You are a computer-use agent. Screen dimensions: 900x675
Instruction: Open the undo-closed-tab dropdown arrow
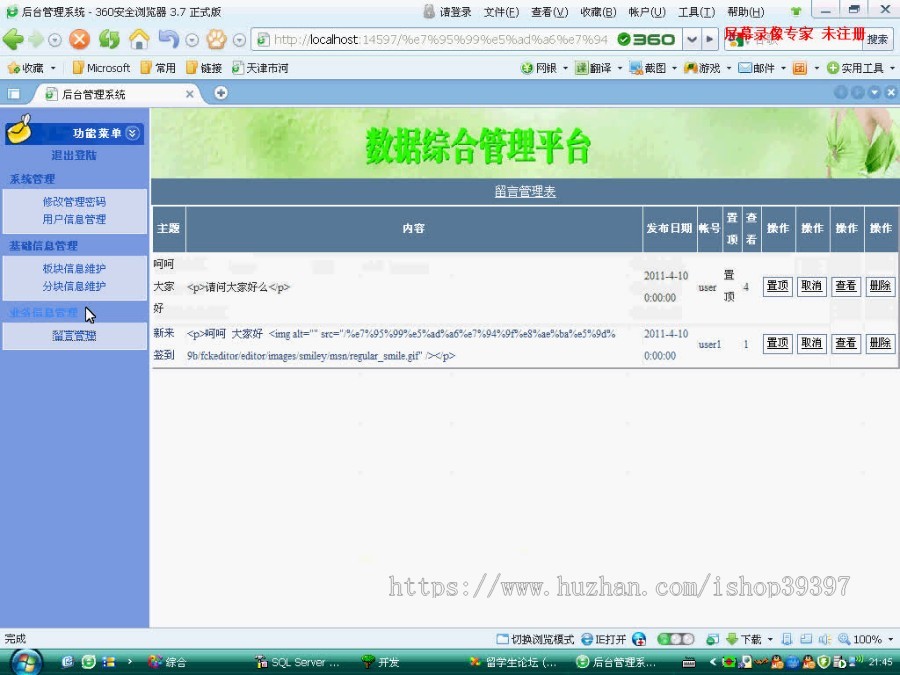[192, 40]
